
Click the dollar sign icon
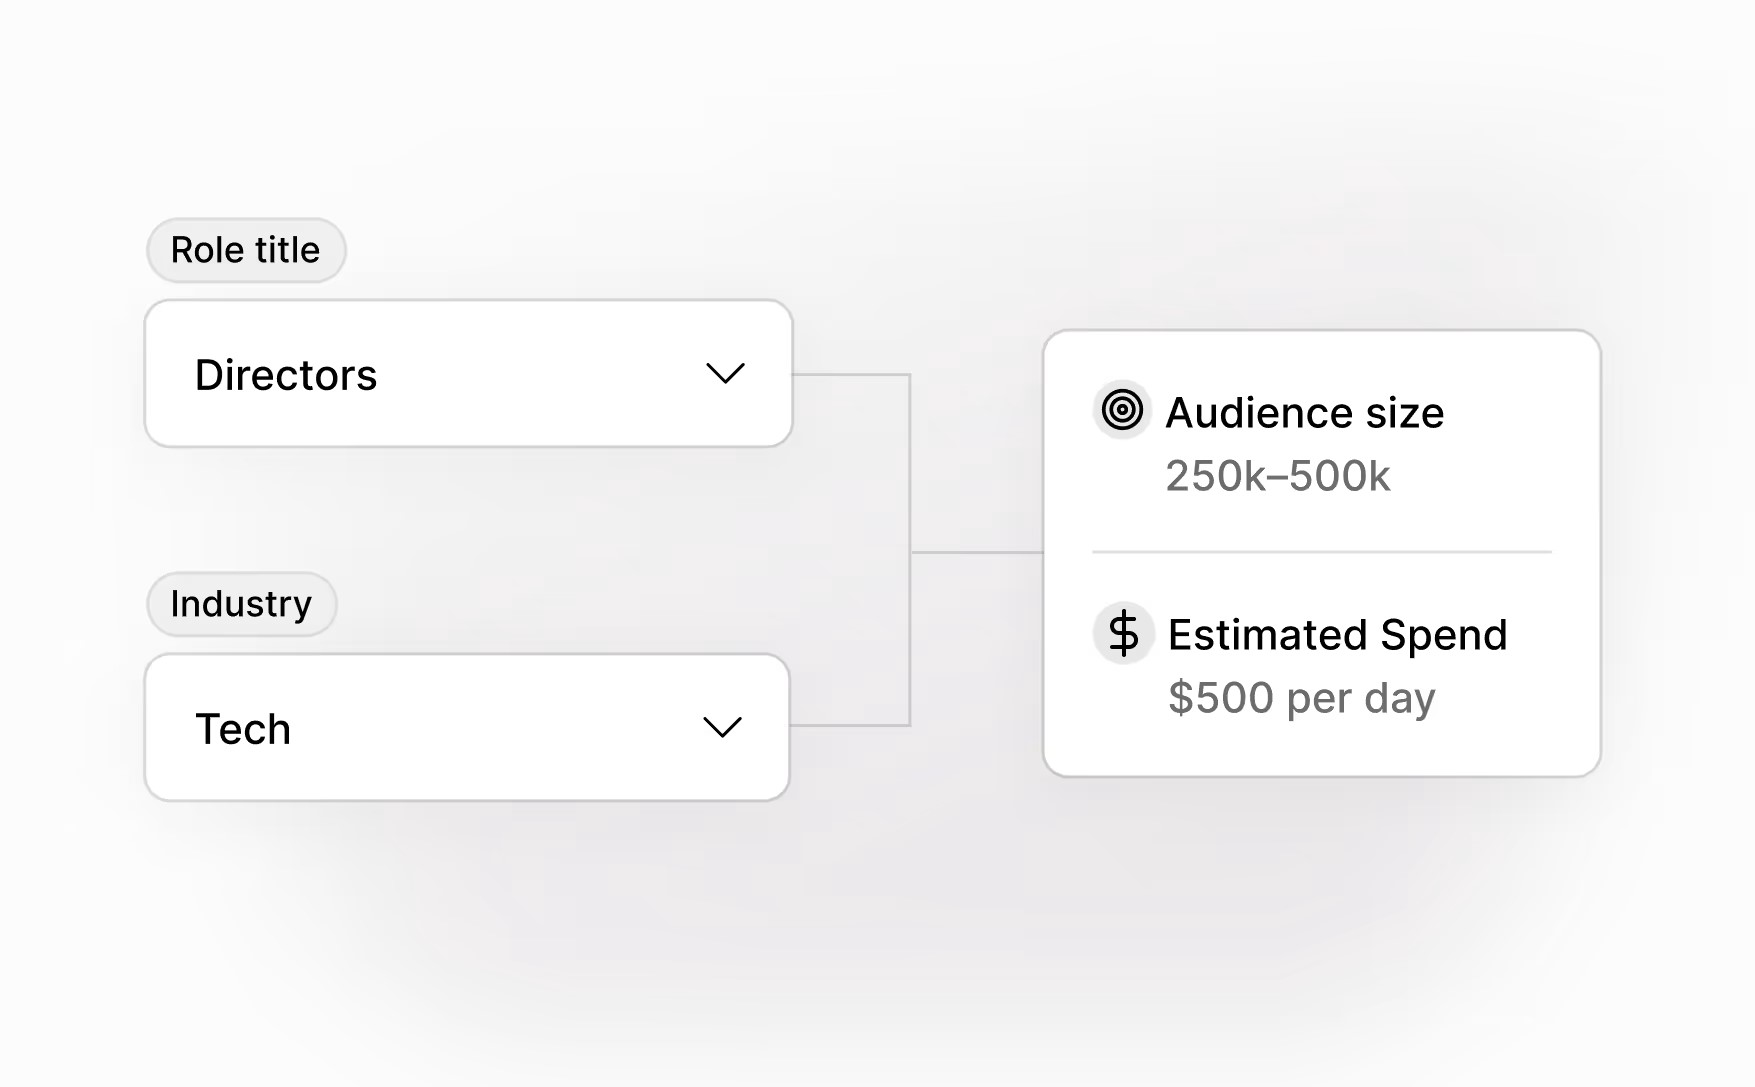click(1123, 633)
